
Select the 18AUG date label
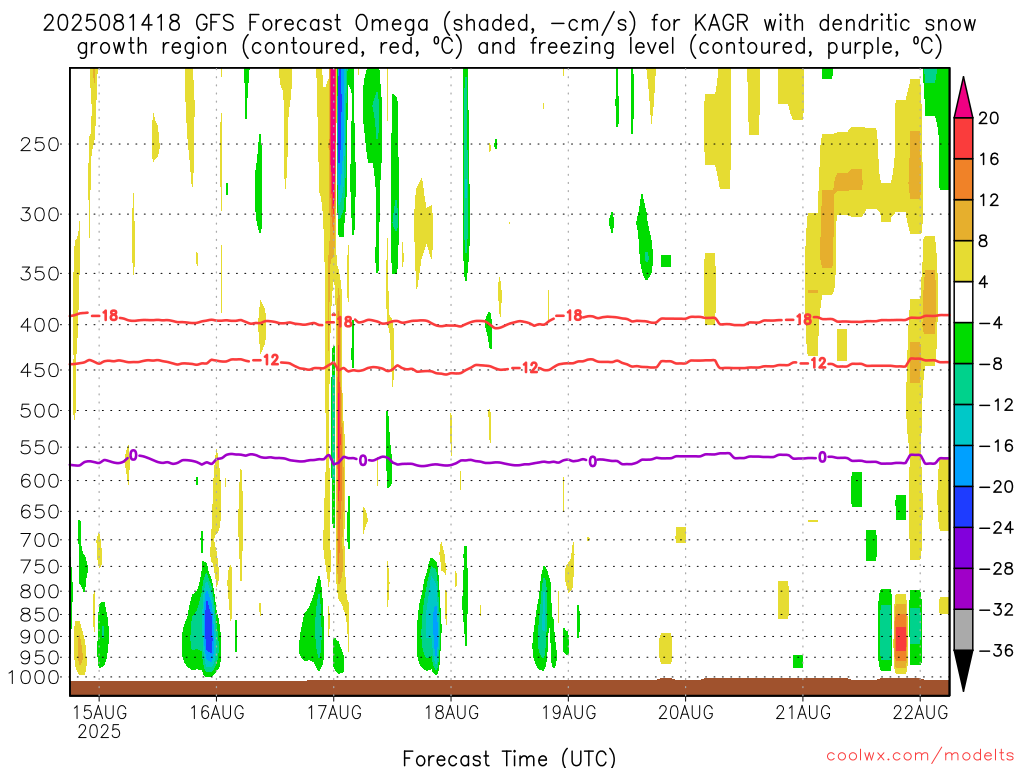[451, 712]
